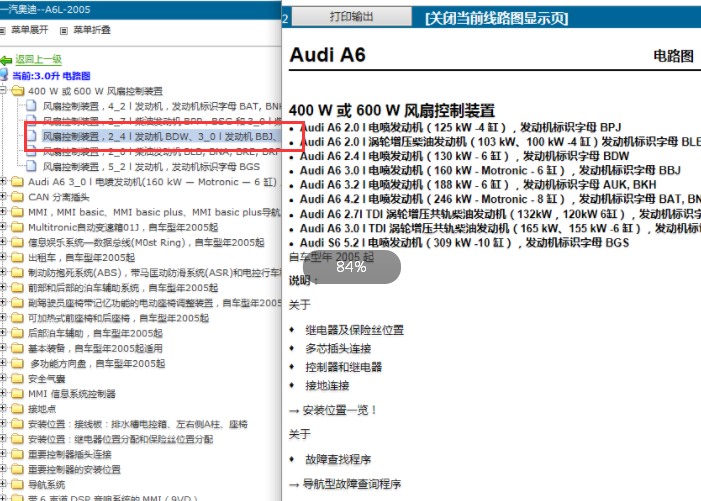Screen dimensions: 701x501
Task: Click 菜单展开 expand-all option
Action: (x=30, y=30)
